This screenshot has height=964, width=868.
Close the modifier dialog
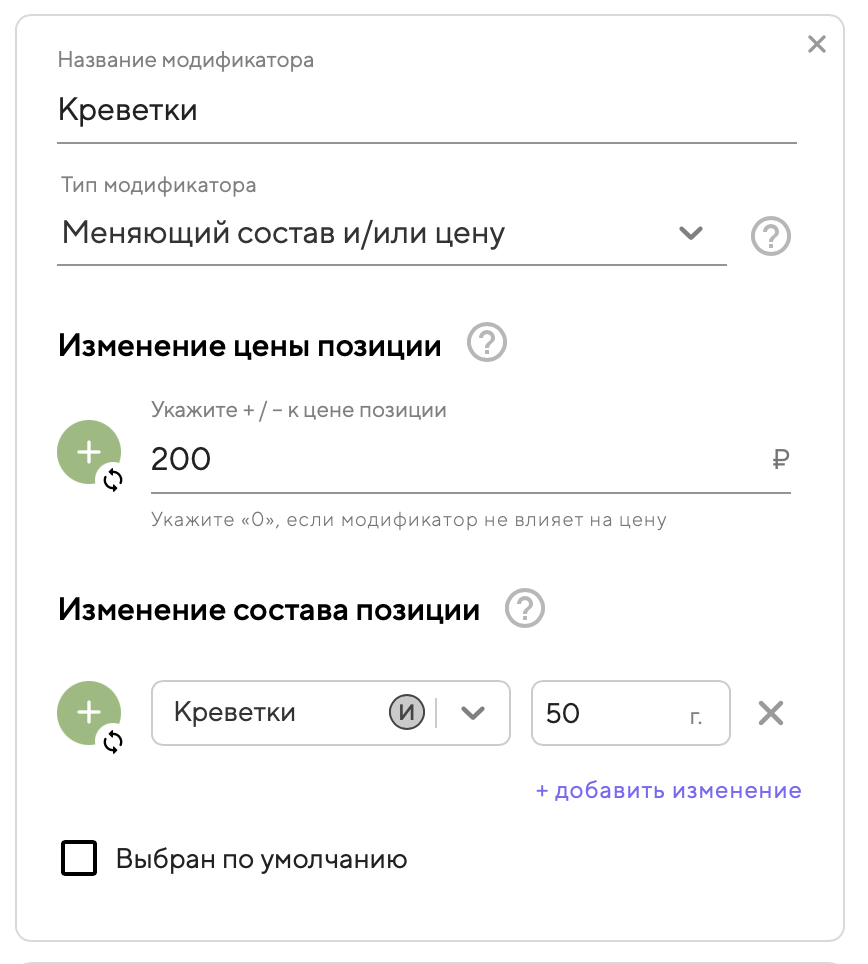click(817, 44)
